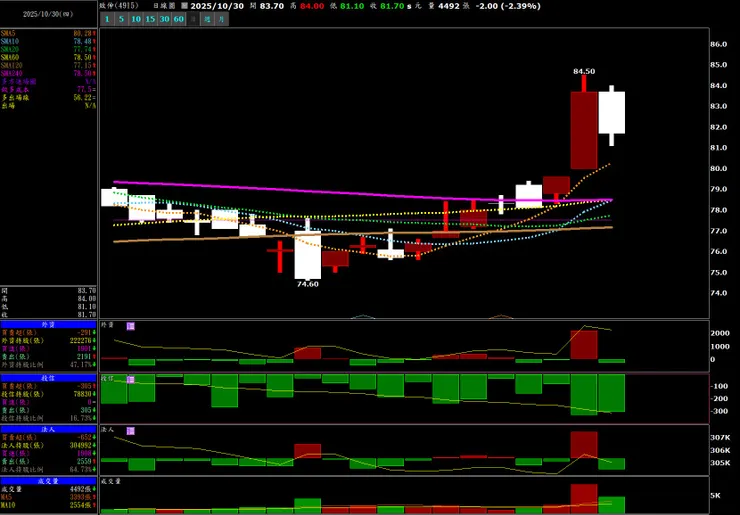Image resolution: width=740 pixels, height=515 pixels.
Task: Choose the 60-minute timeframe button
Action: pos(178,19)
